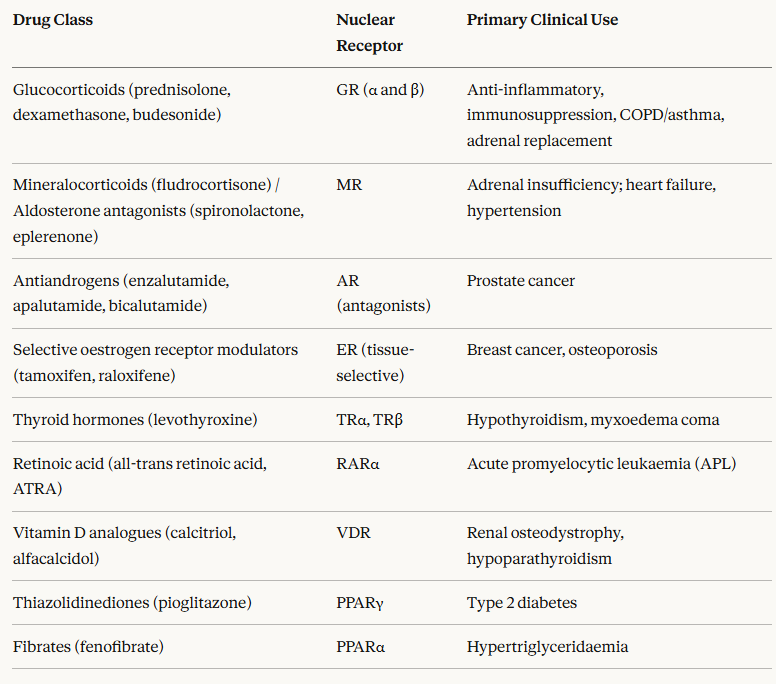Click the MR receptor cell

pyautogui.click(x=349, y=185)
